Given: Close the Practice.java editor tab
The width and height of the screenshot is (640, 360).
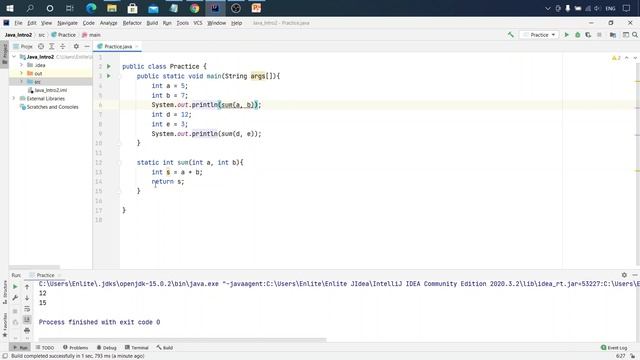Looking at the screenshot, I should coord(137,47).
